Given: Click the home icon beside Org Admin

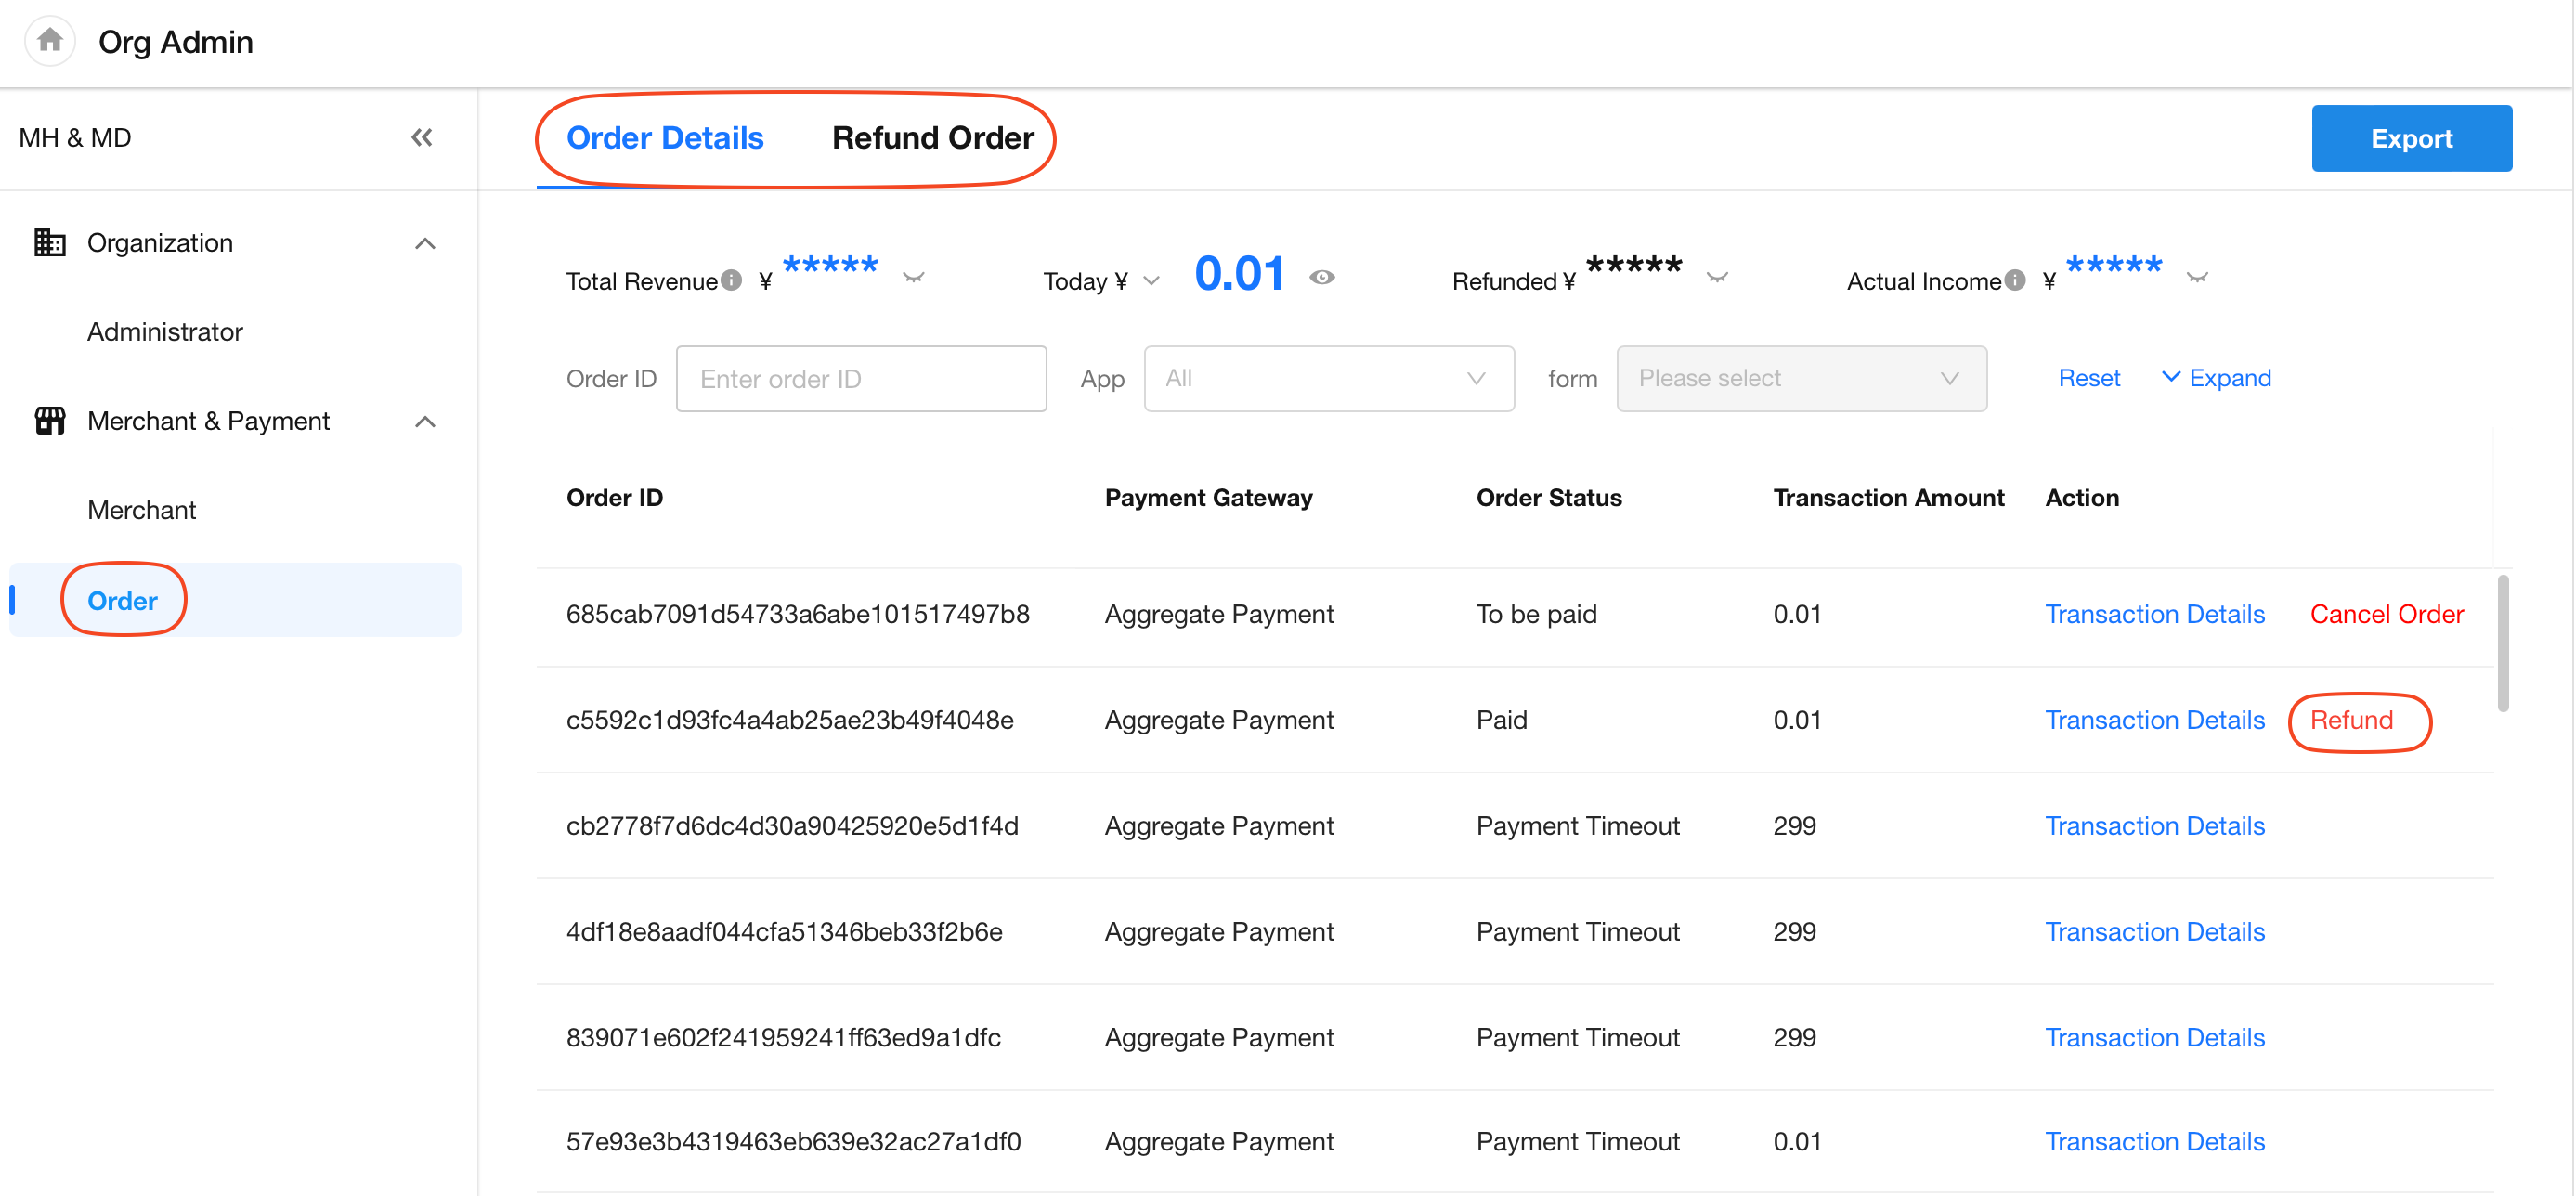Looking at the screenshot, I should click(50, 41).
